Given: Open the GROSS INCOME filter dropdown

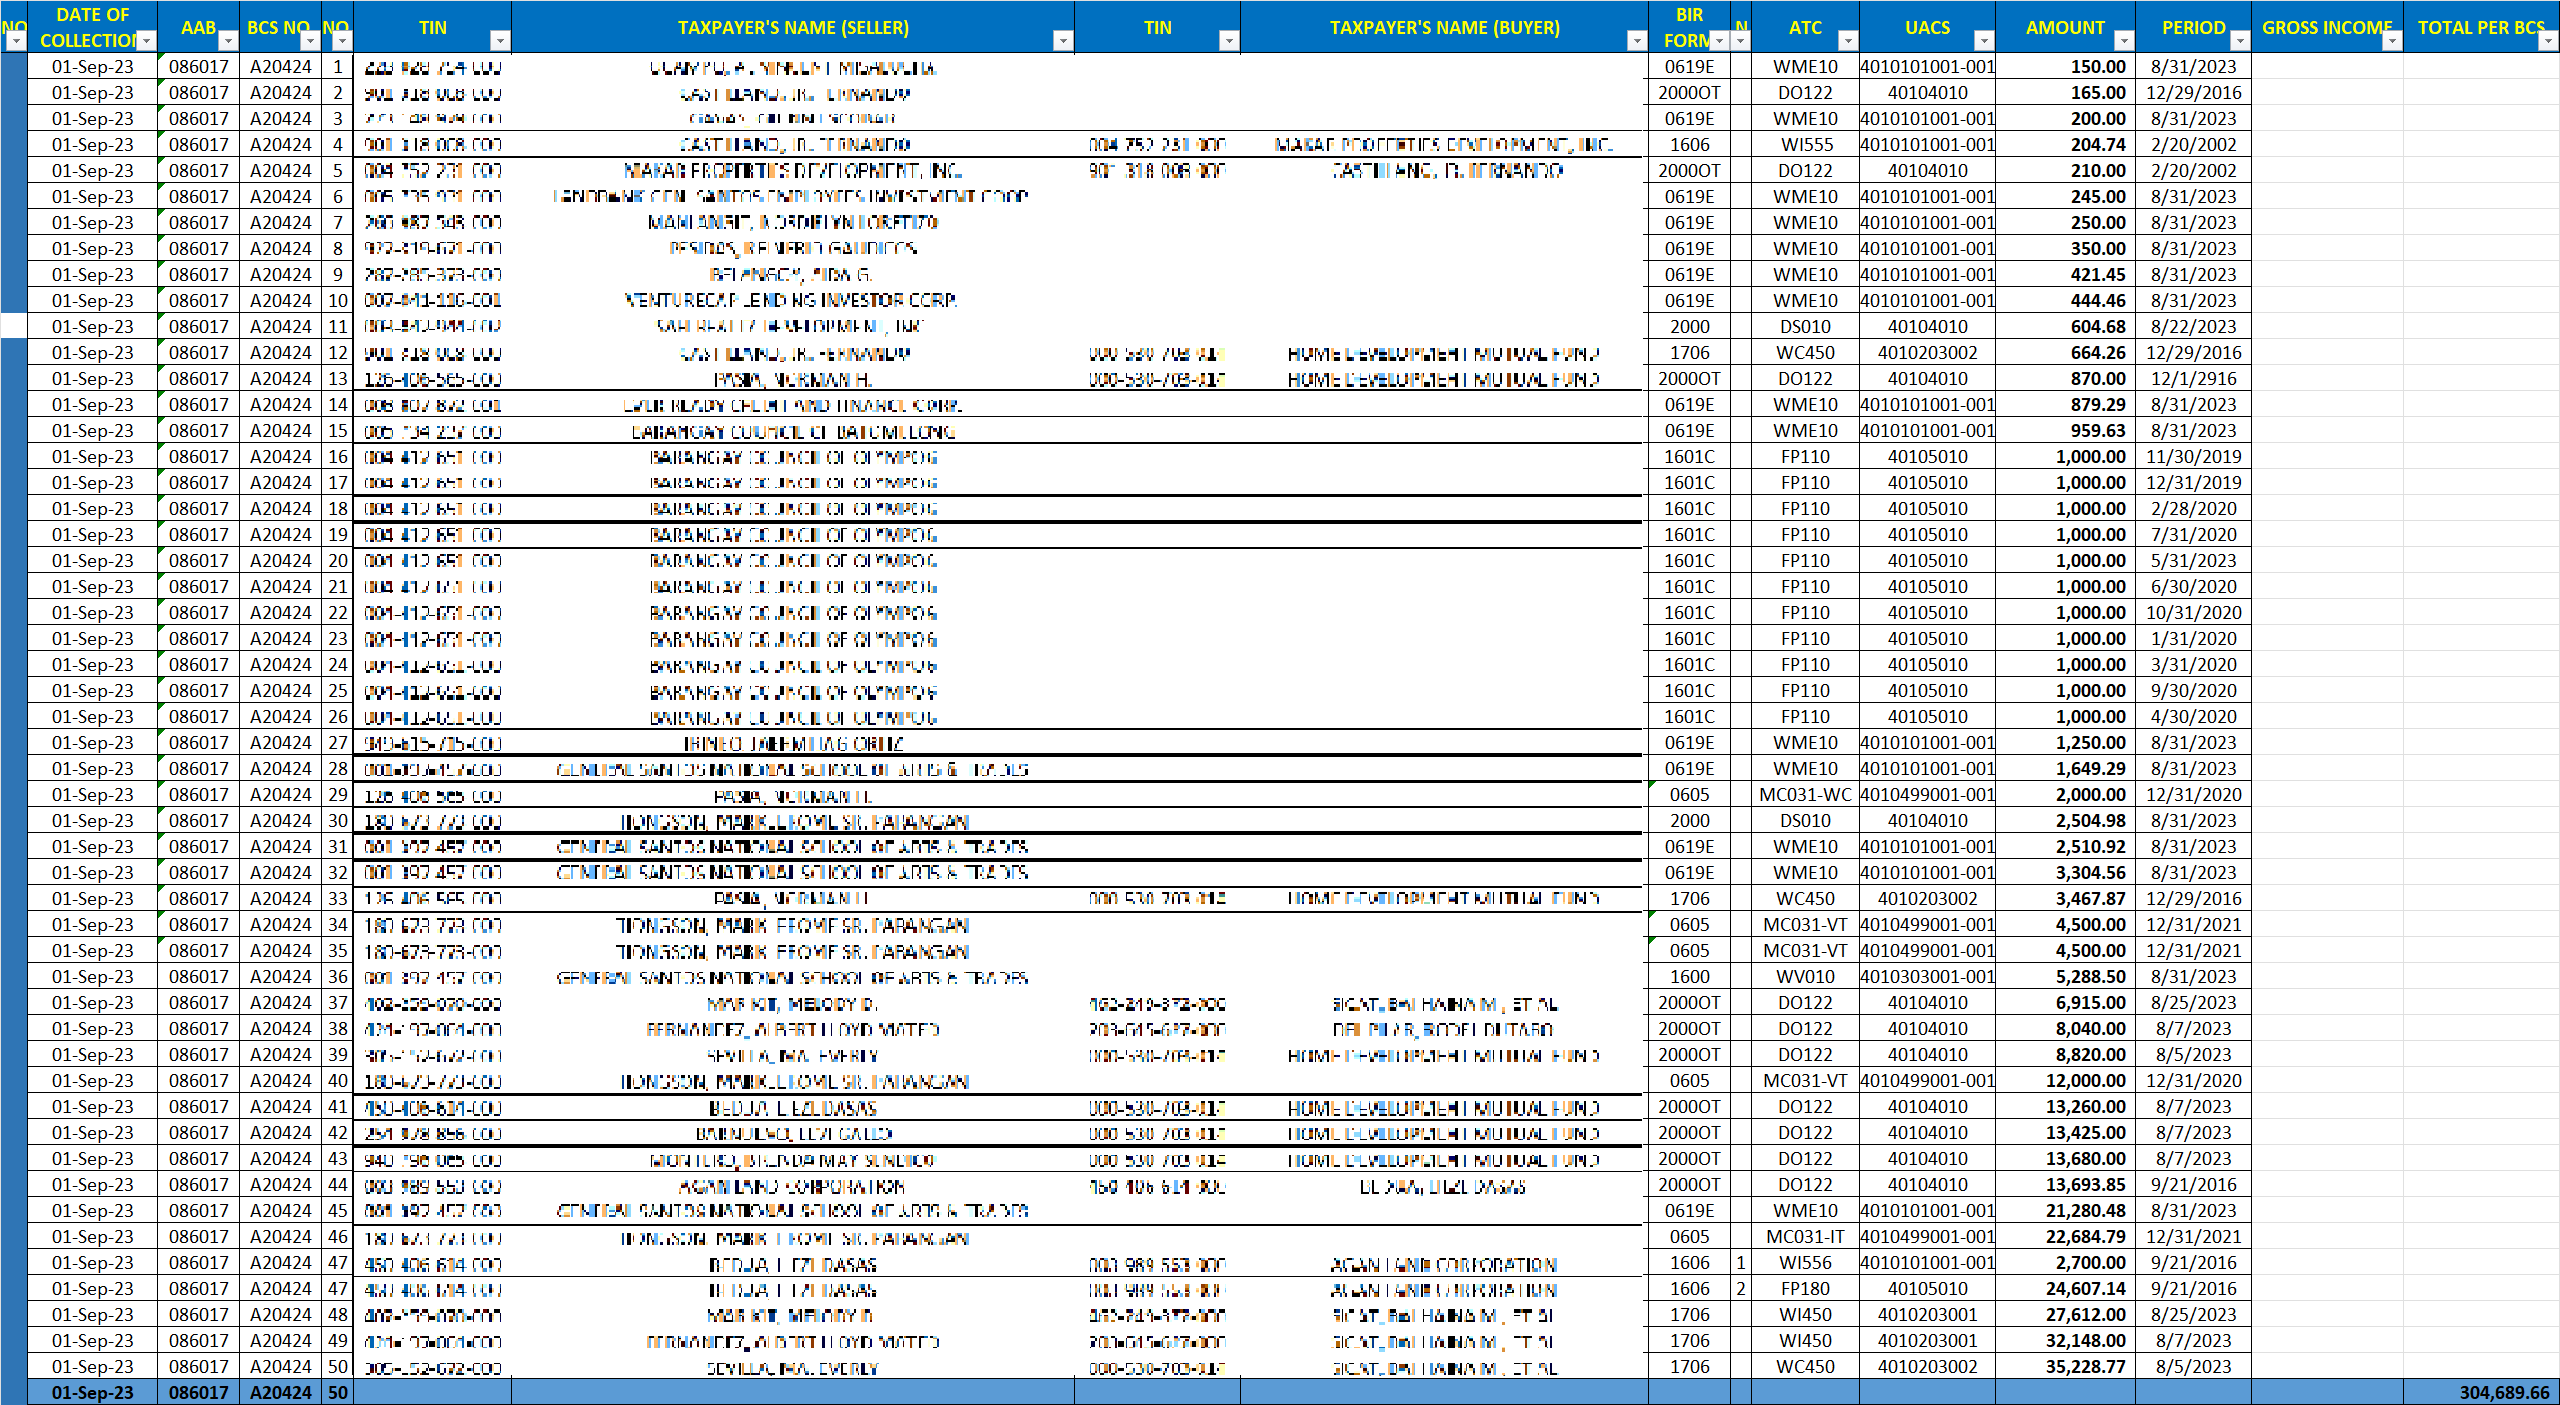Looking at the screenshot, I should (x=2391, y=41).
